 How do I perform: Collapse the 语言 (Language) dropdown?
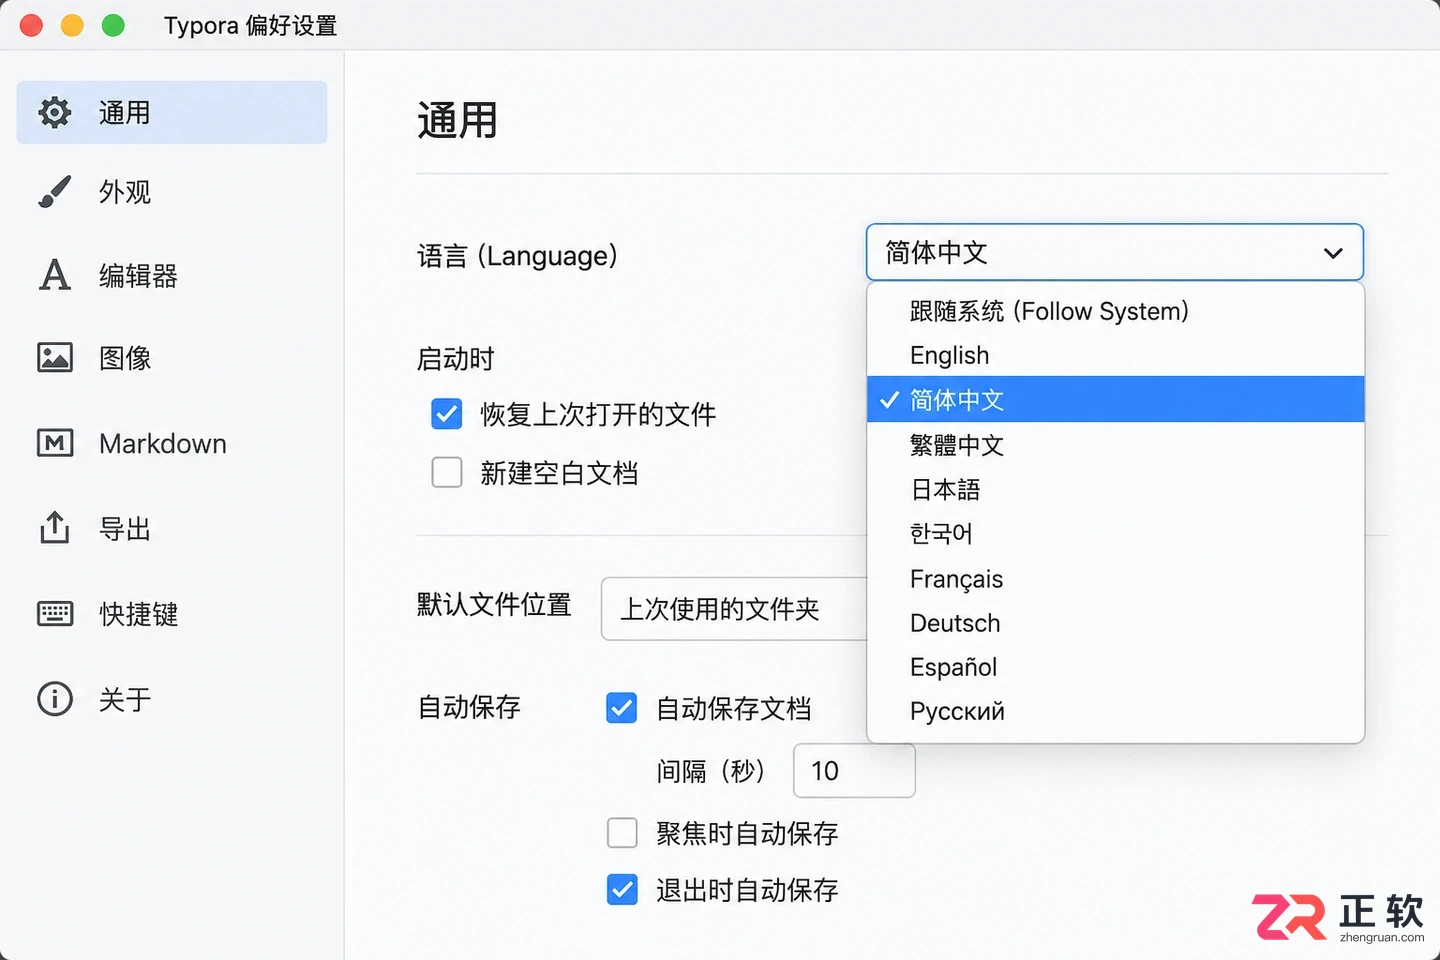coord(1115,252)
